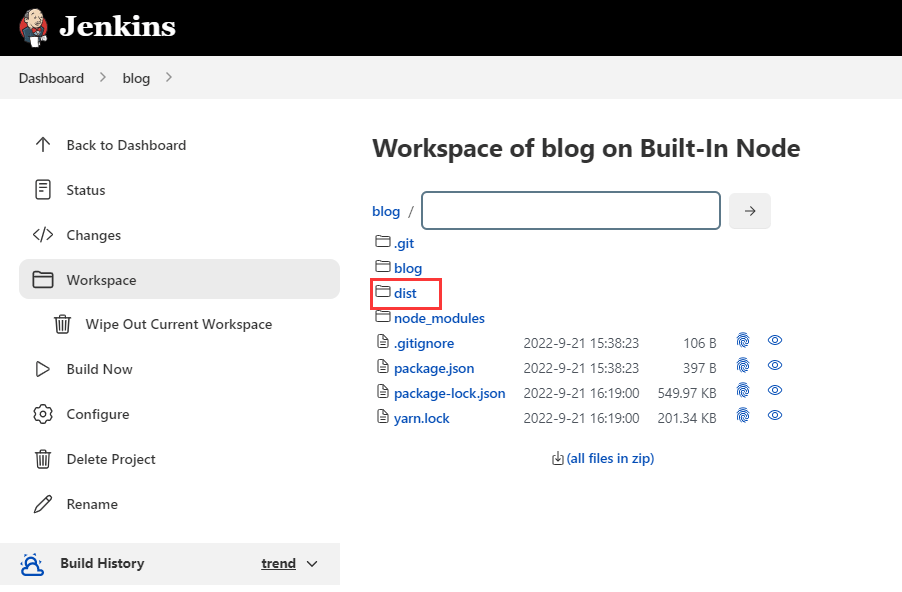Click blog folder icon in listing
Screen dimensions: 902x592
click(383, 266)
